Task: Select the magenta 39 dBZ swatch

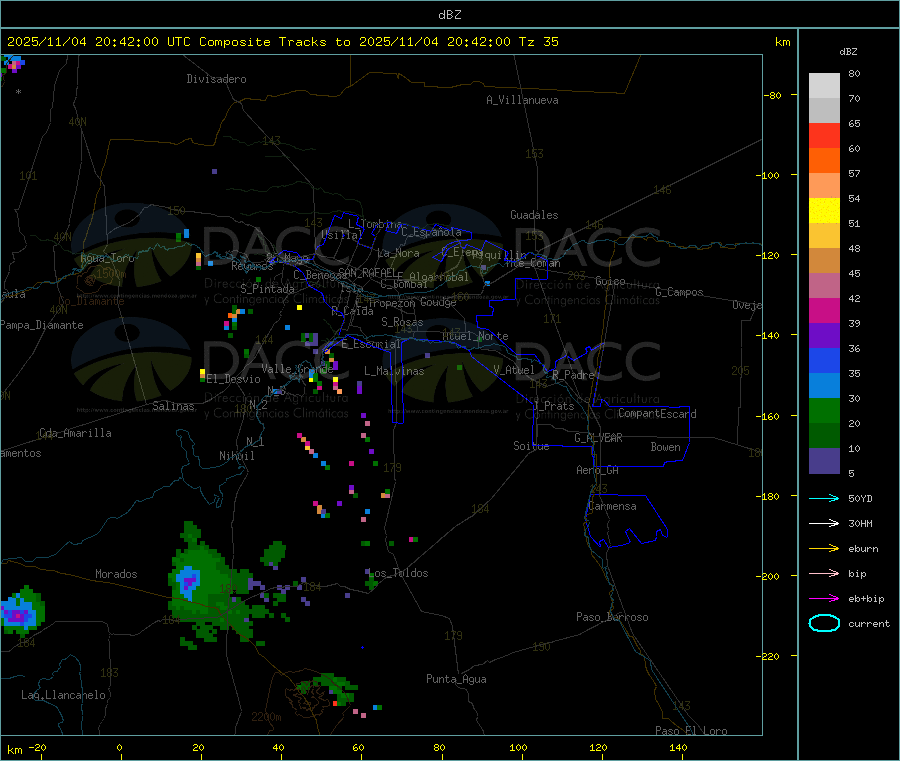Action: coord(824,310)
